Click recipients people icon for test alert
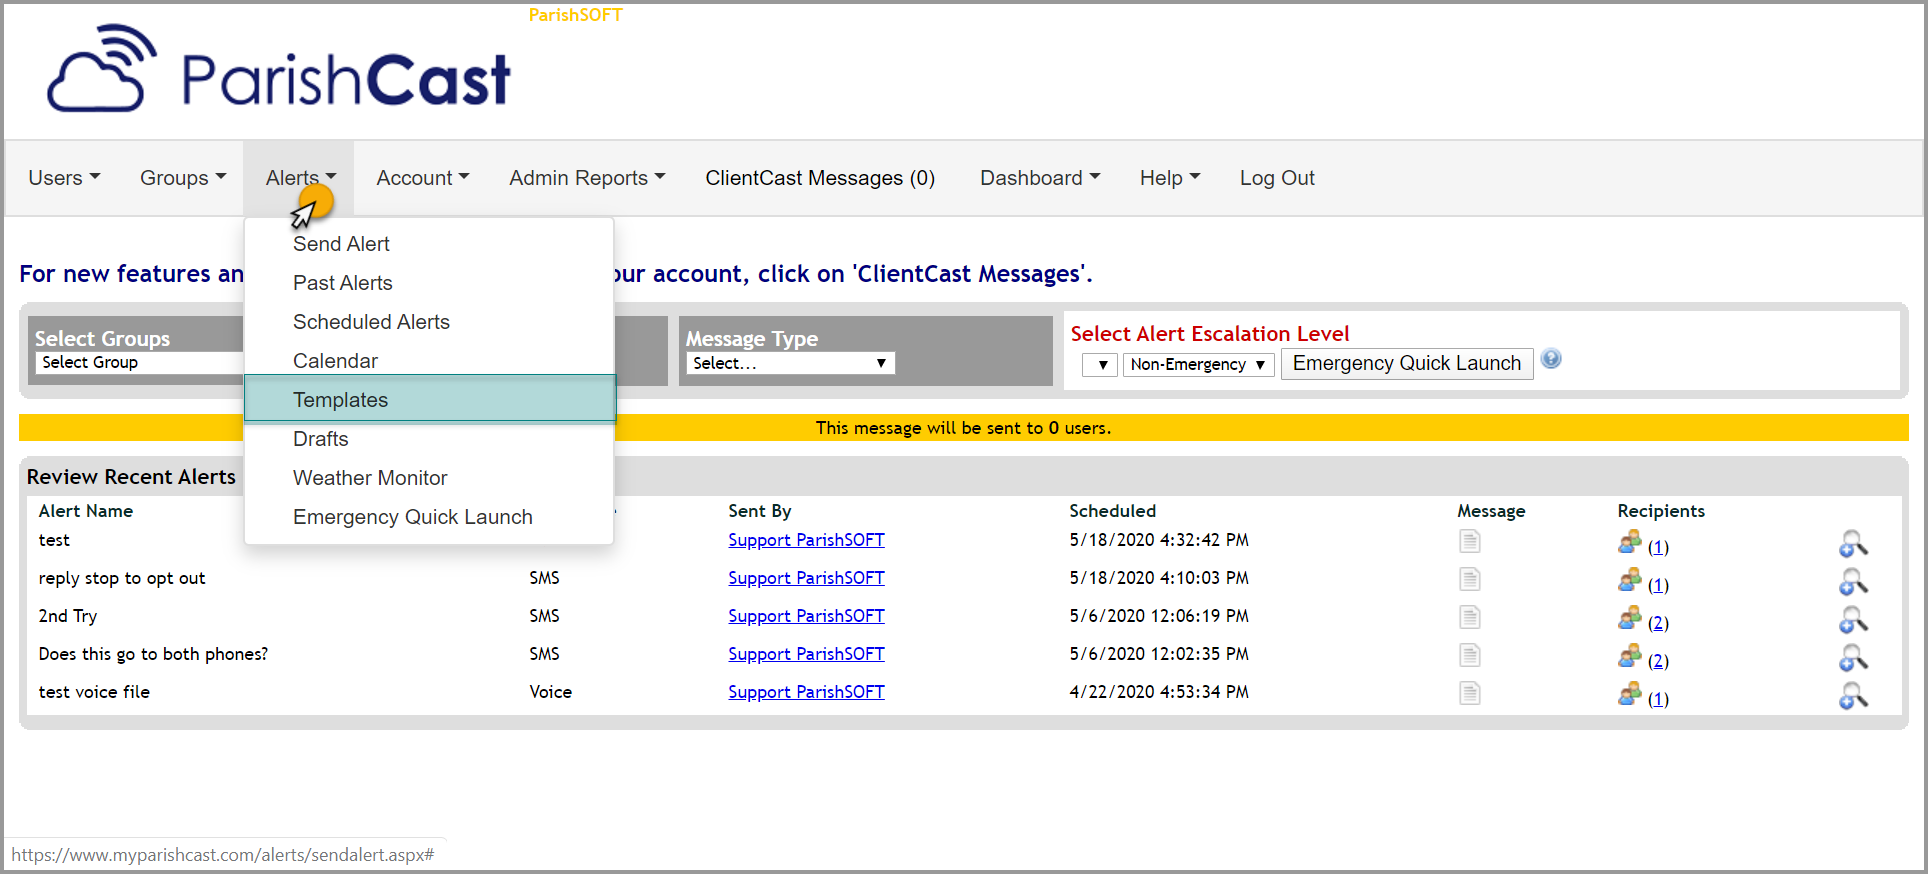The image size is (1928, 874). (x=1630, y=542)
